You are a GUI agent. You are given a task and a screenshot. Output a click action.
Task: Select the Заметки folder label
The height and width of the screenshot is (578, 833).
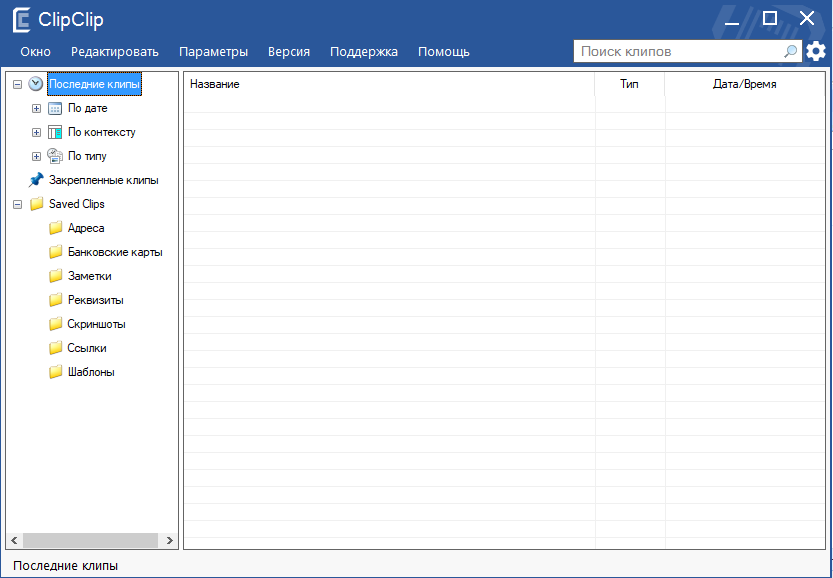[x=90, y=276]
